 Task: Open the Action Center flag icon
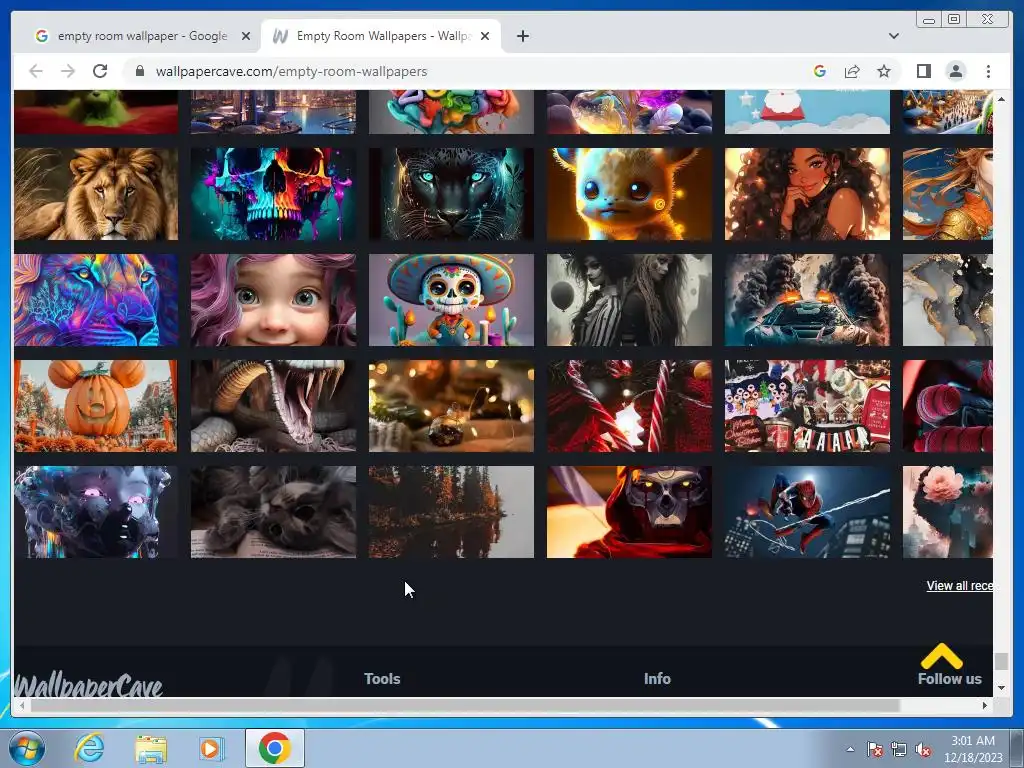[x=874, y=749]
